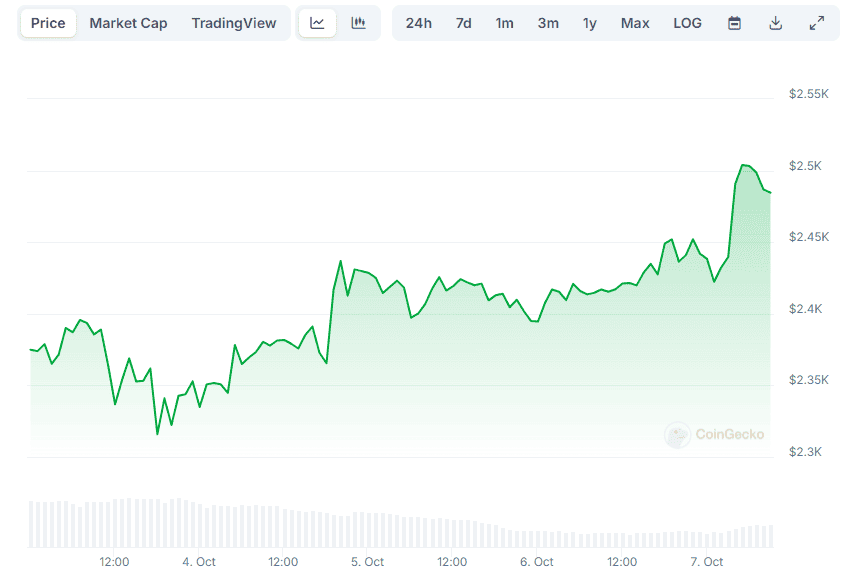The height and width of the screenshot is (582, 850).
Task: Open the calendar date range picker
Action: 734,23
